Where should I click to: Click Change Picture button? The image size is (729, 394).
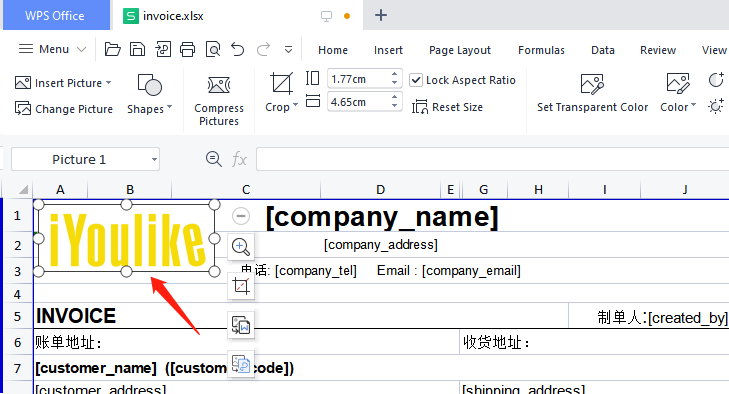pyautogui.click(x=64, y=109)
